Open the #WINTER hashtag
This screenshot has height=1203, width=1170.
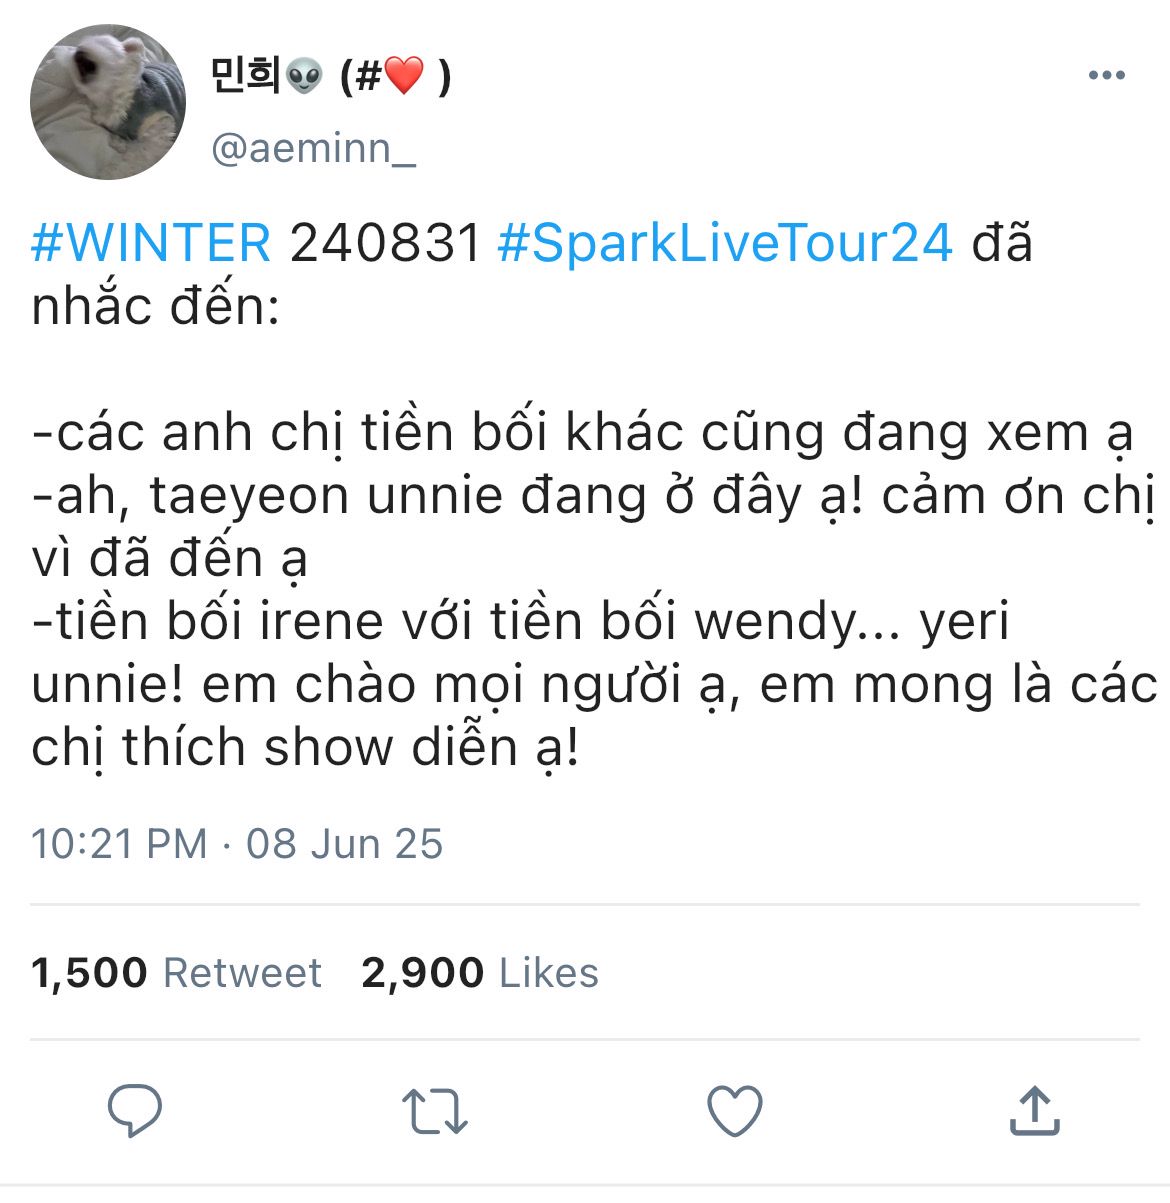[151, 243]
